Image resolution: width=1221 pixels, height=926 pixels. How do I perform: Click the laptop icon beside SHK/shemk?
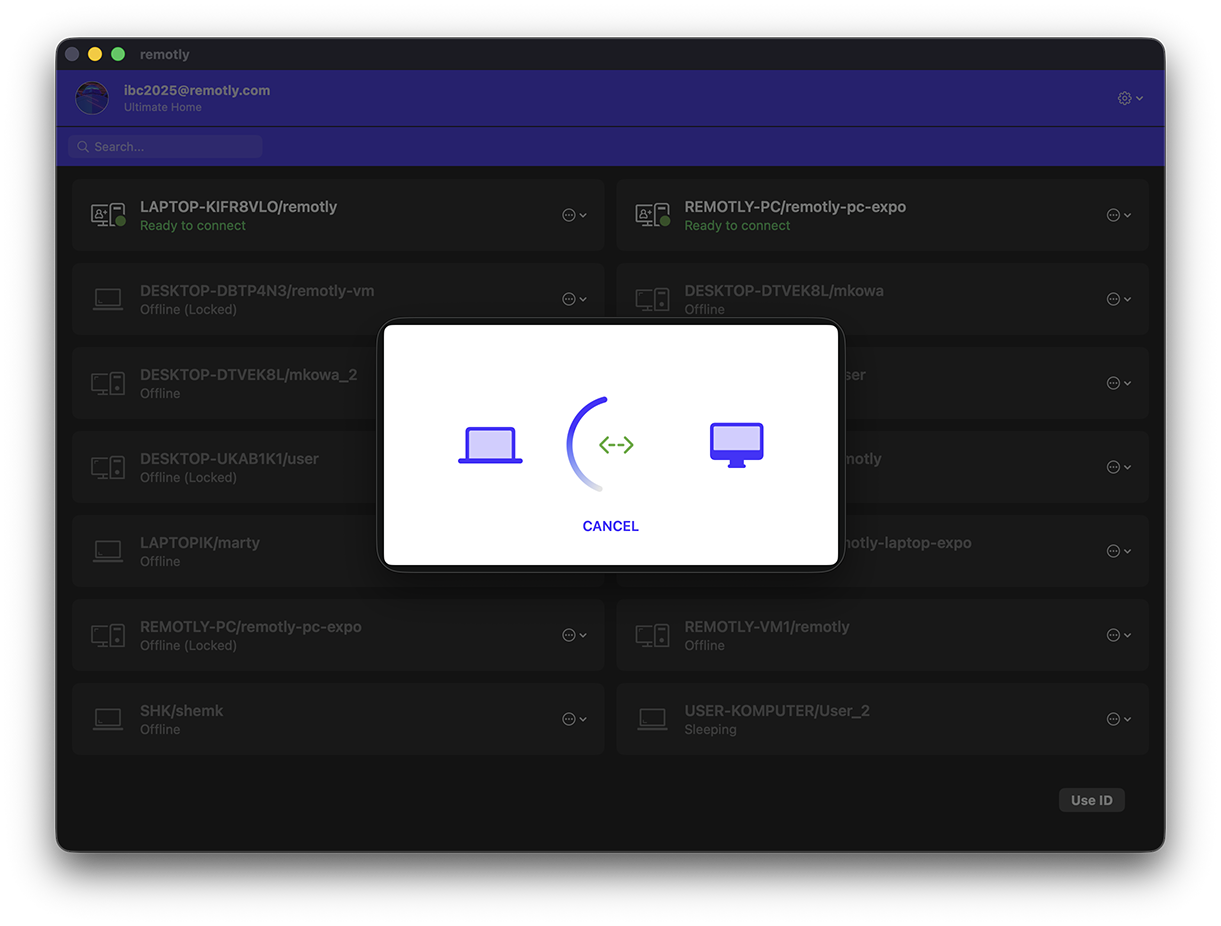108,719
